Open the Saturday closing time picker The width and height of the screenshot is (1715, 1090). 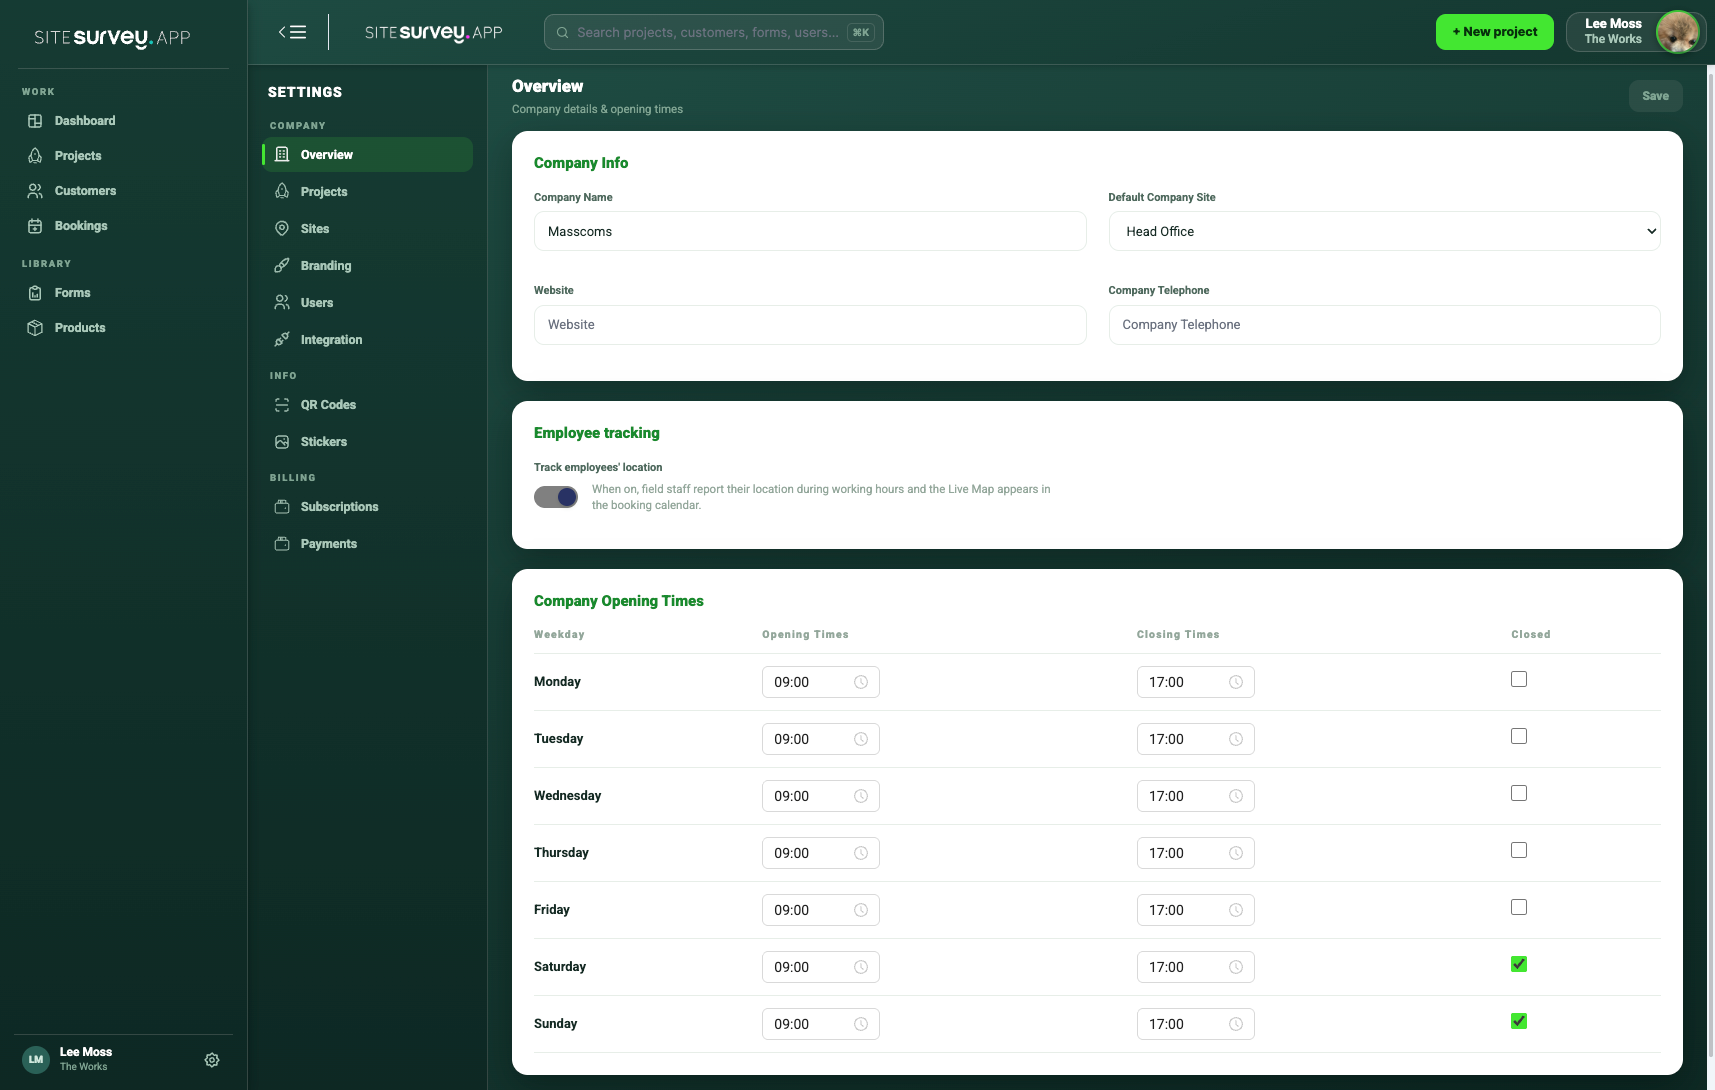(x=1195, y=967)
